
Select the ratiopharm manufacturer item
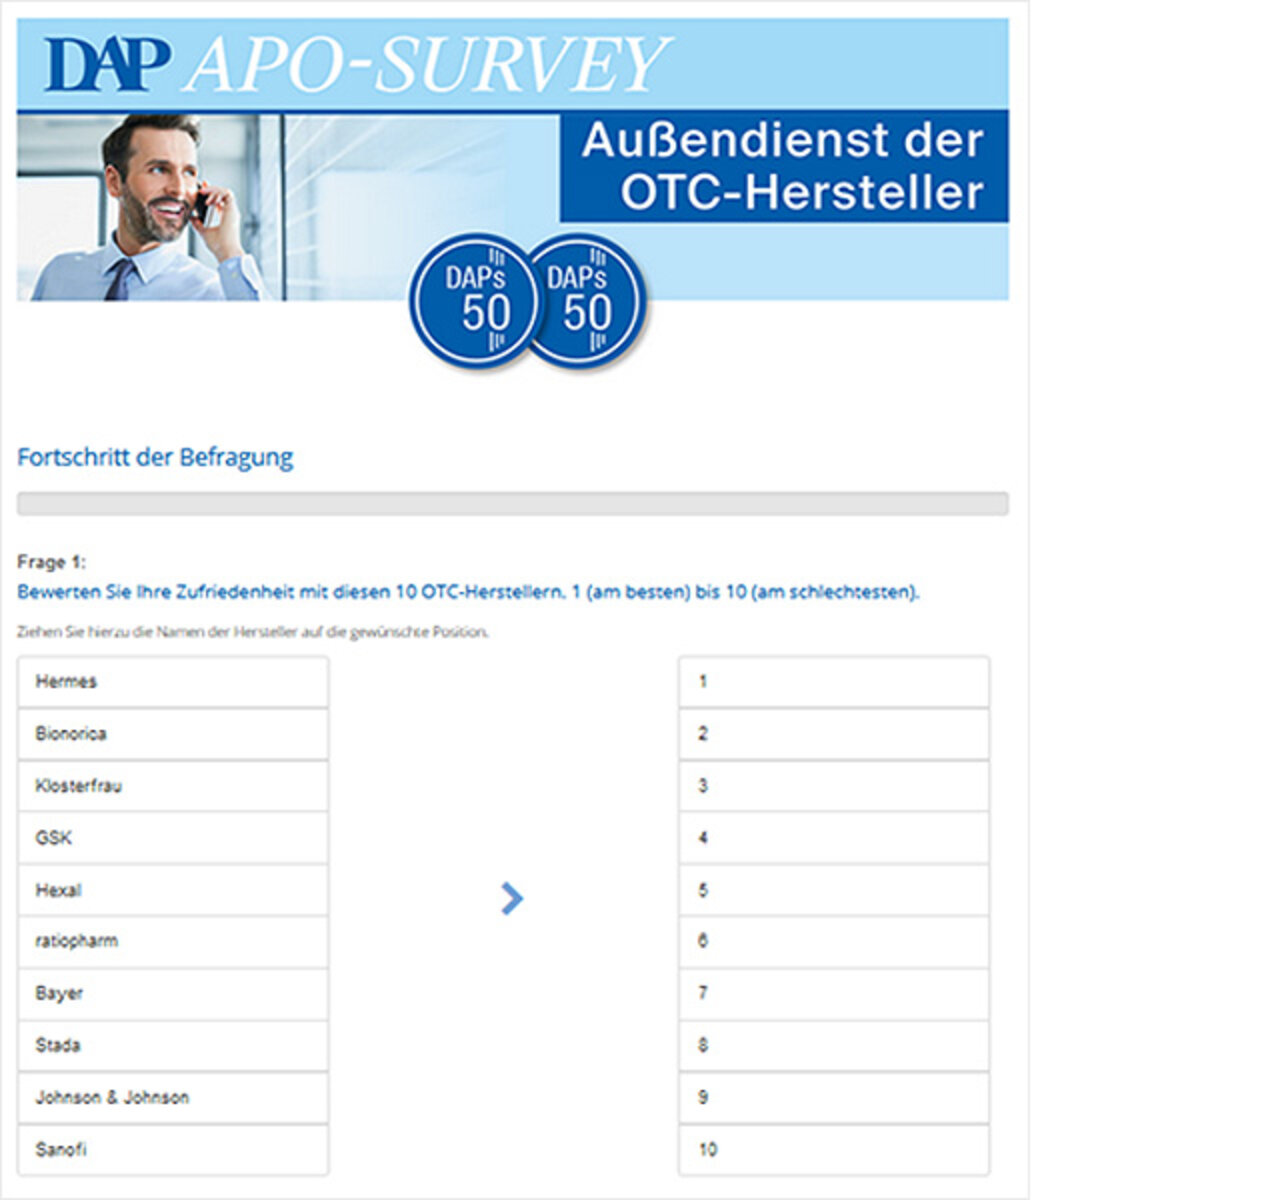tap(173, 942)
